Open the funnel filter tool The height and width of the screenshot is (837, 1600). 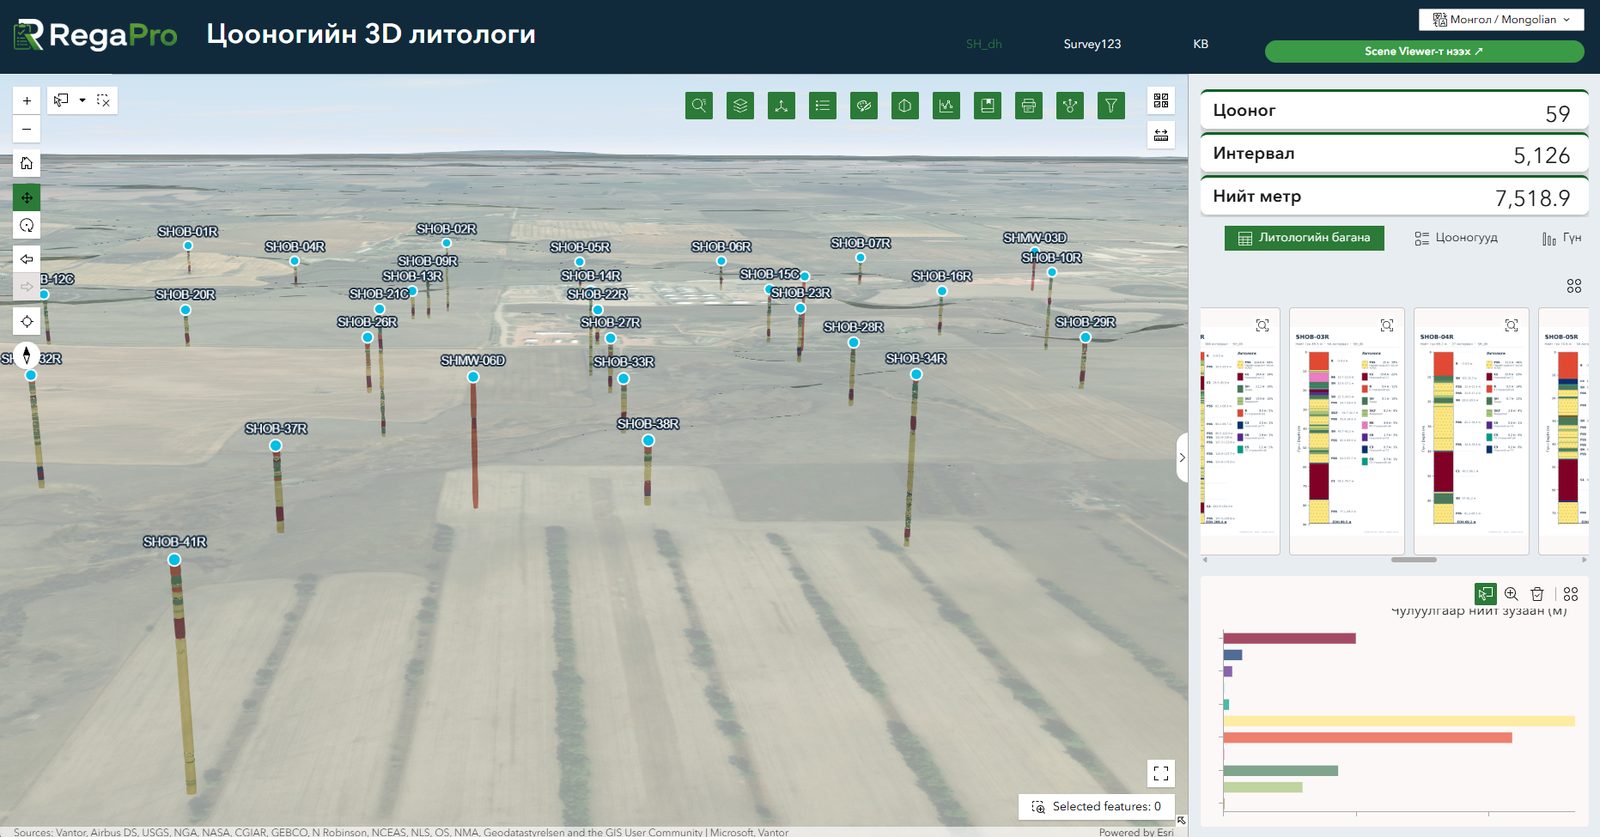[x=1111, y=105]
